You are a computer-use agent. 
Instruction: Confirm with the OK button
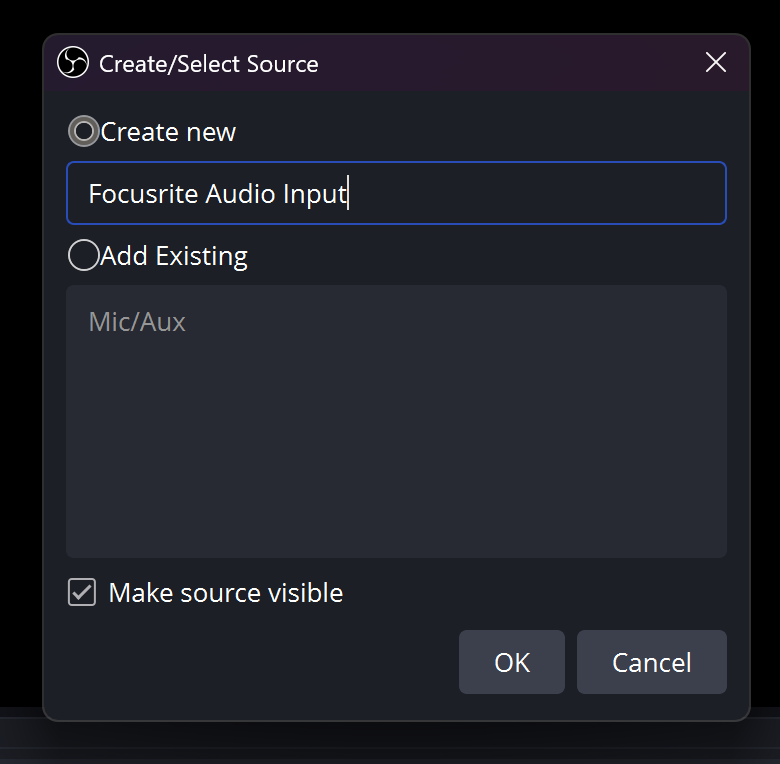[512, 662]
